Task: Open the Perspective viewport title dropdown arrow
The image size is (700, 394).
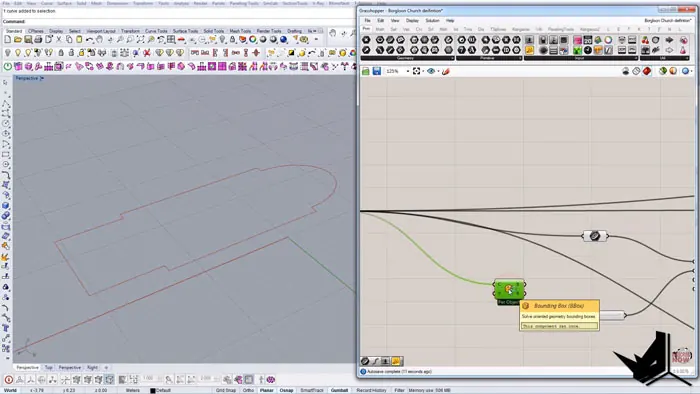Action: (x=42, y=78)
